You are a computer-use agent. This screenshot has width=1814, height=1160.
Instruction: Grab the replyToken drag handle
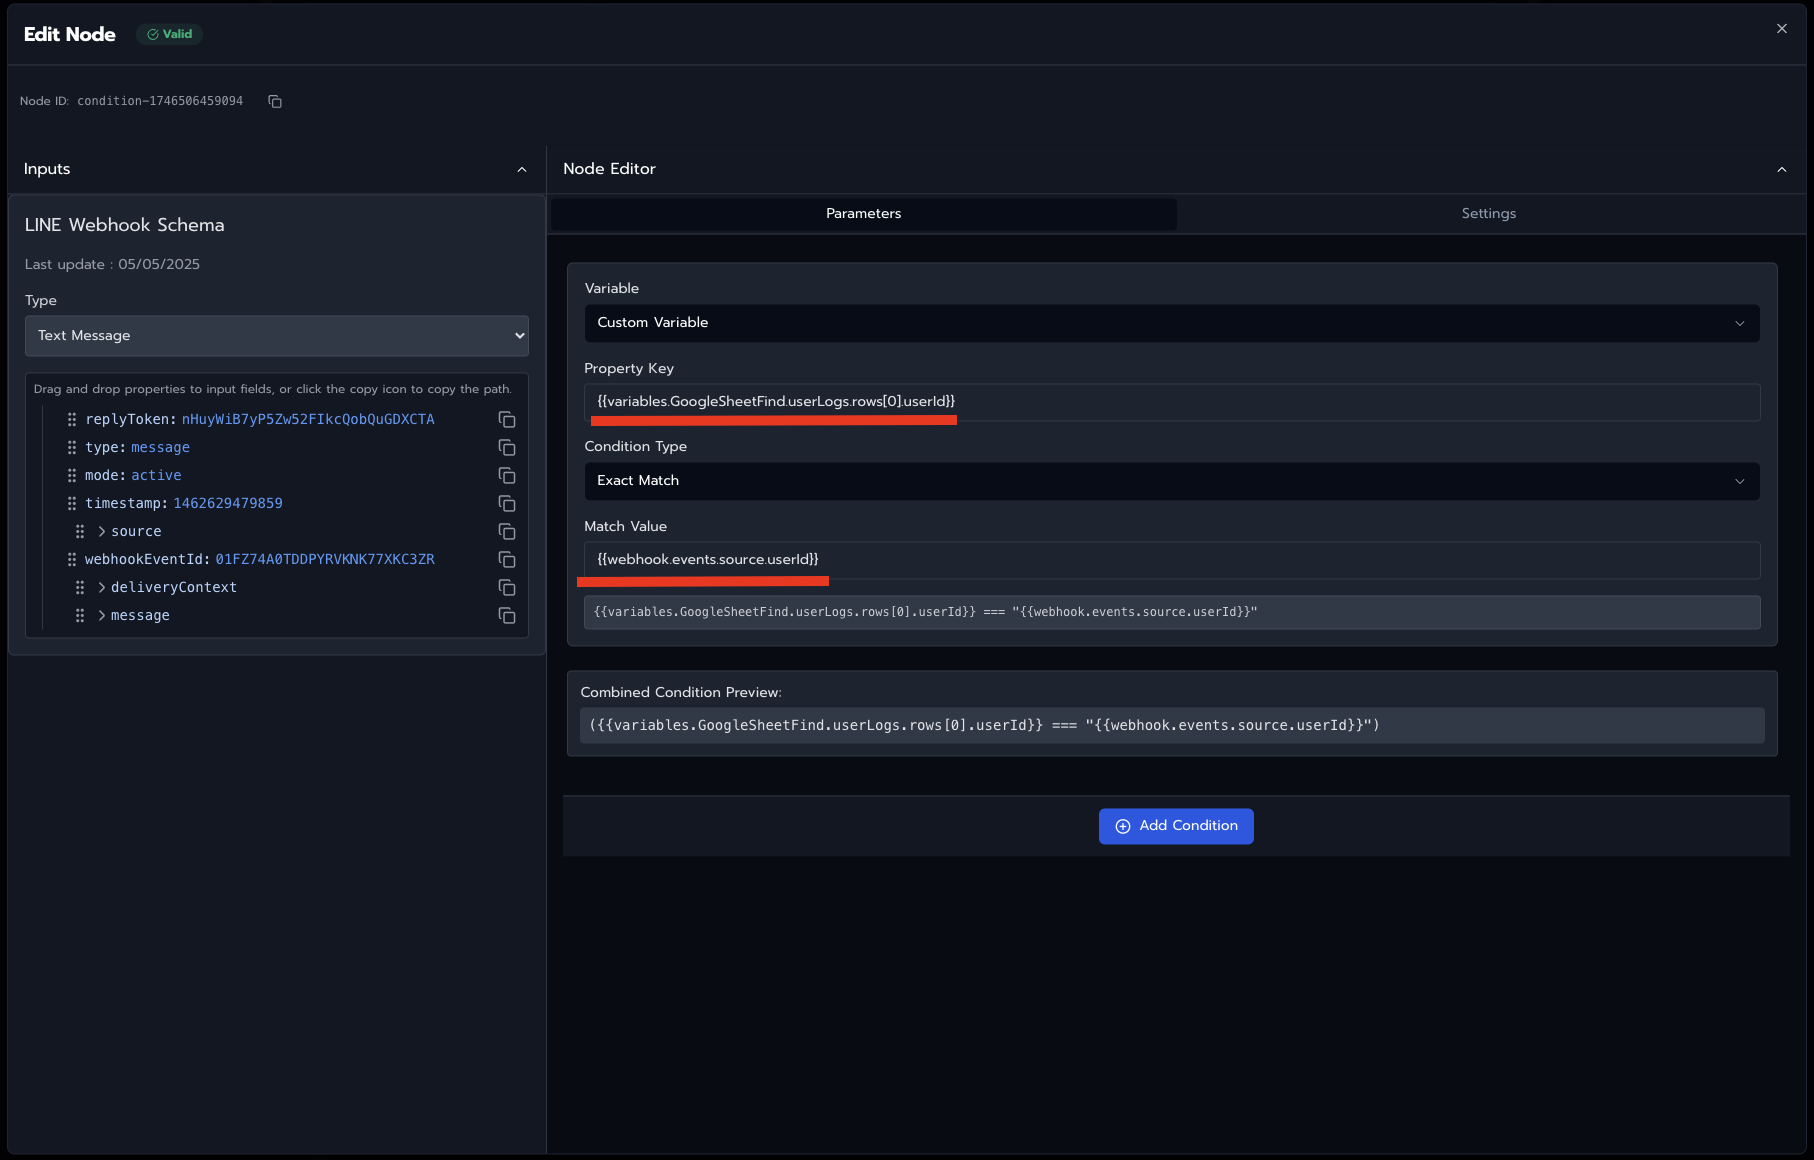72,419
